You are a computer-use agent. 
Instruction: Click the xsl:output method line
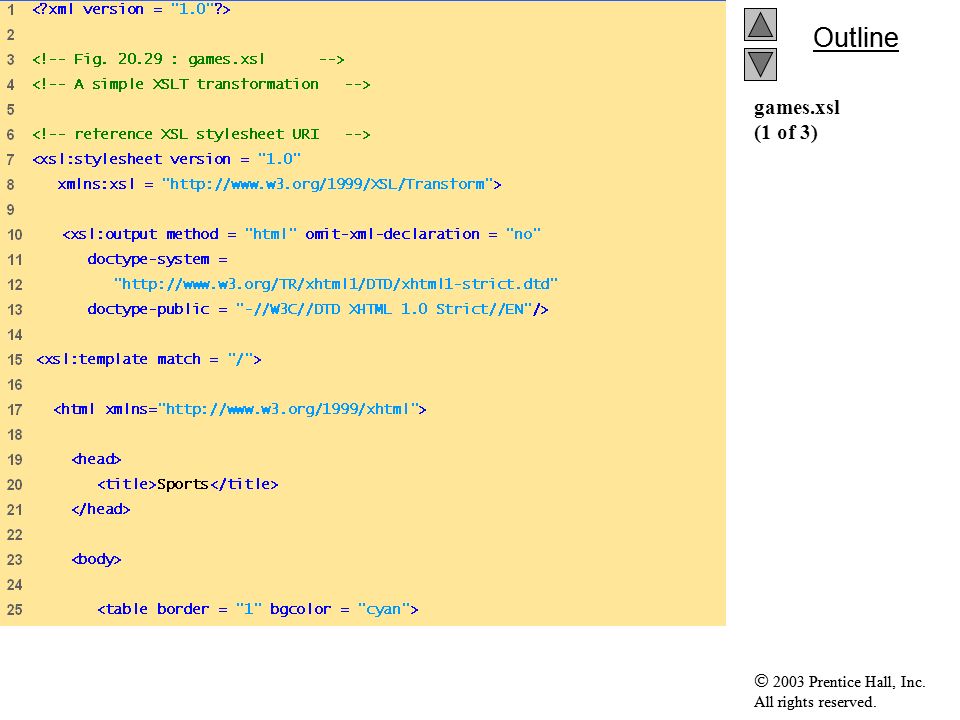pyautogui.click(x=301, y=234)
